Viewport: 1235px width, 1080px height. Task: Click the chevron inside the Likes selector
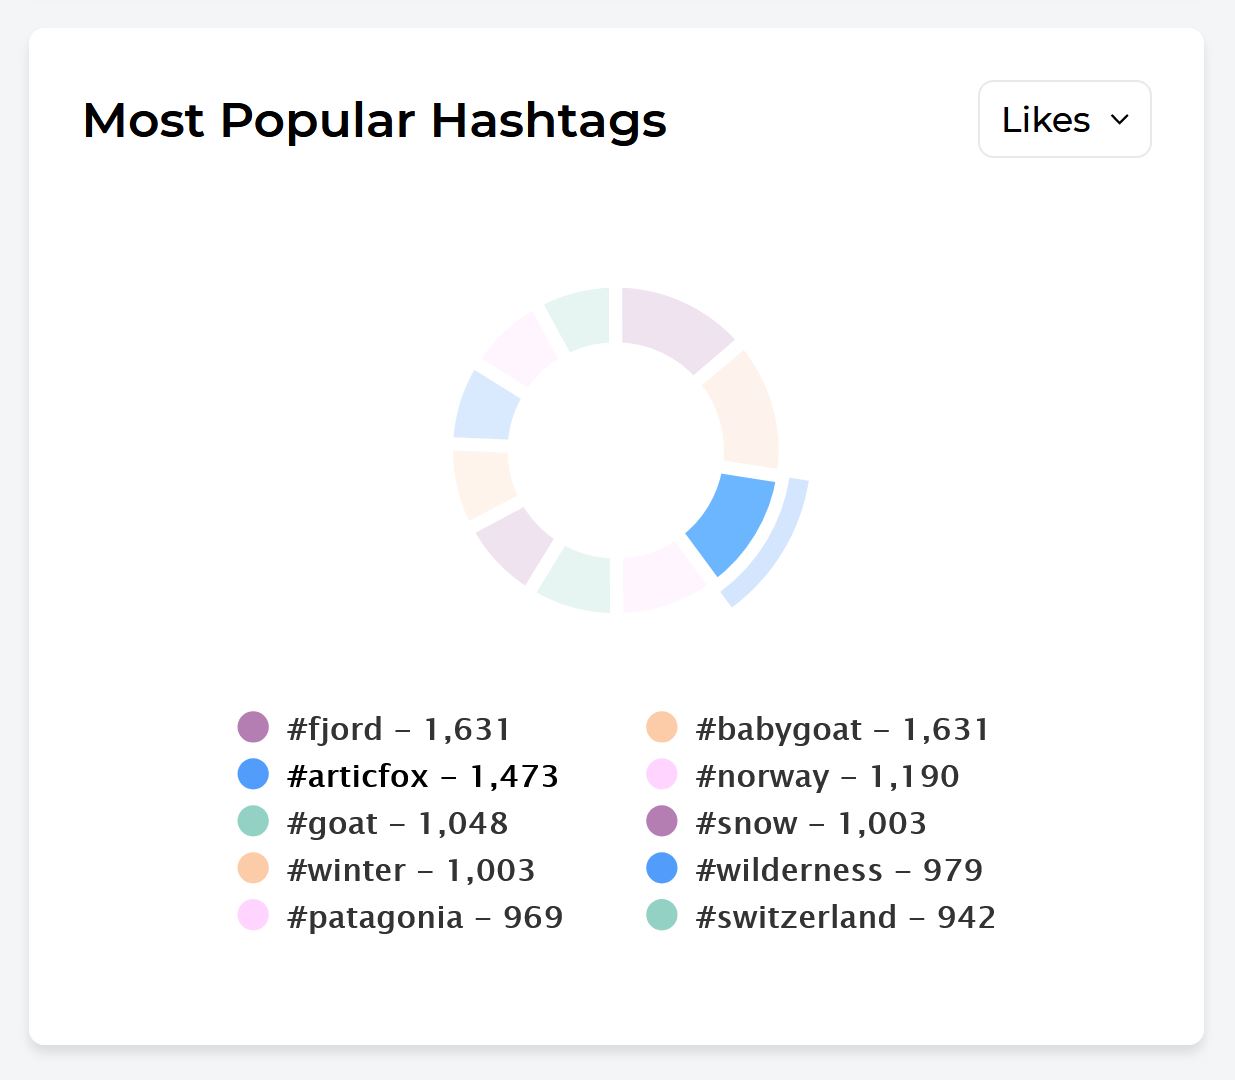click(x=1119, y=119)
